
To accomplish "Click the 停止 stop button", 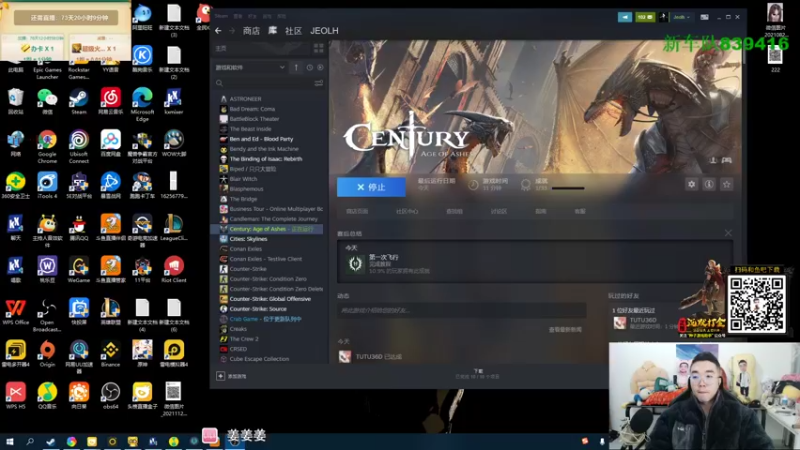I will (371, 187).
